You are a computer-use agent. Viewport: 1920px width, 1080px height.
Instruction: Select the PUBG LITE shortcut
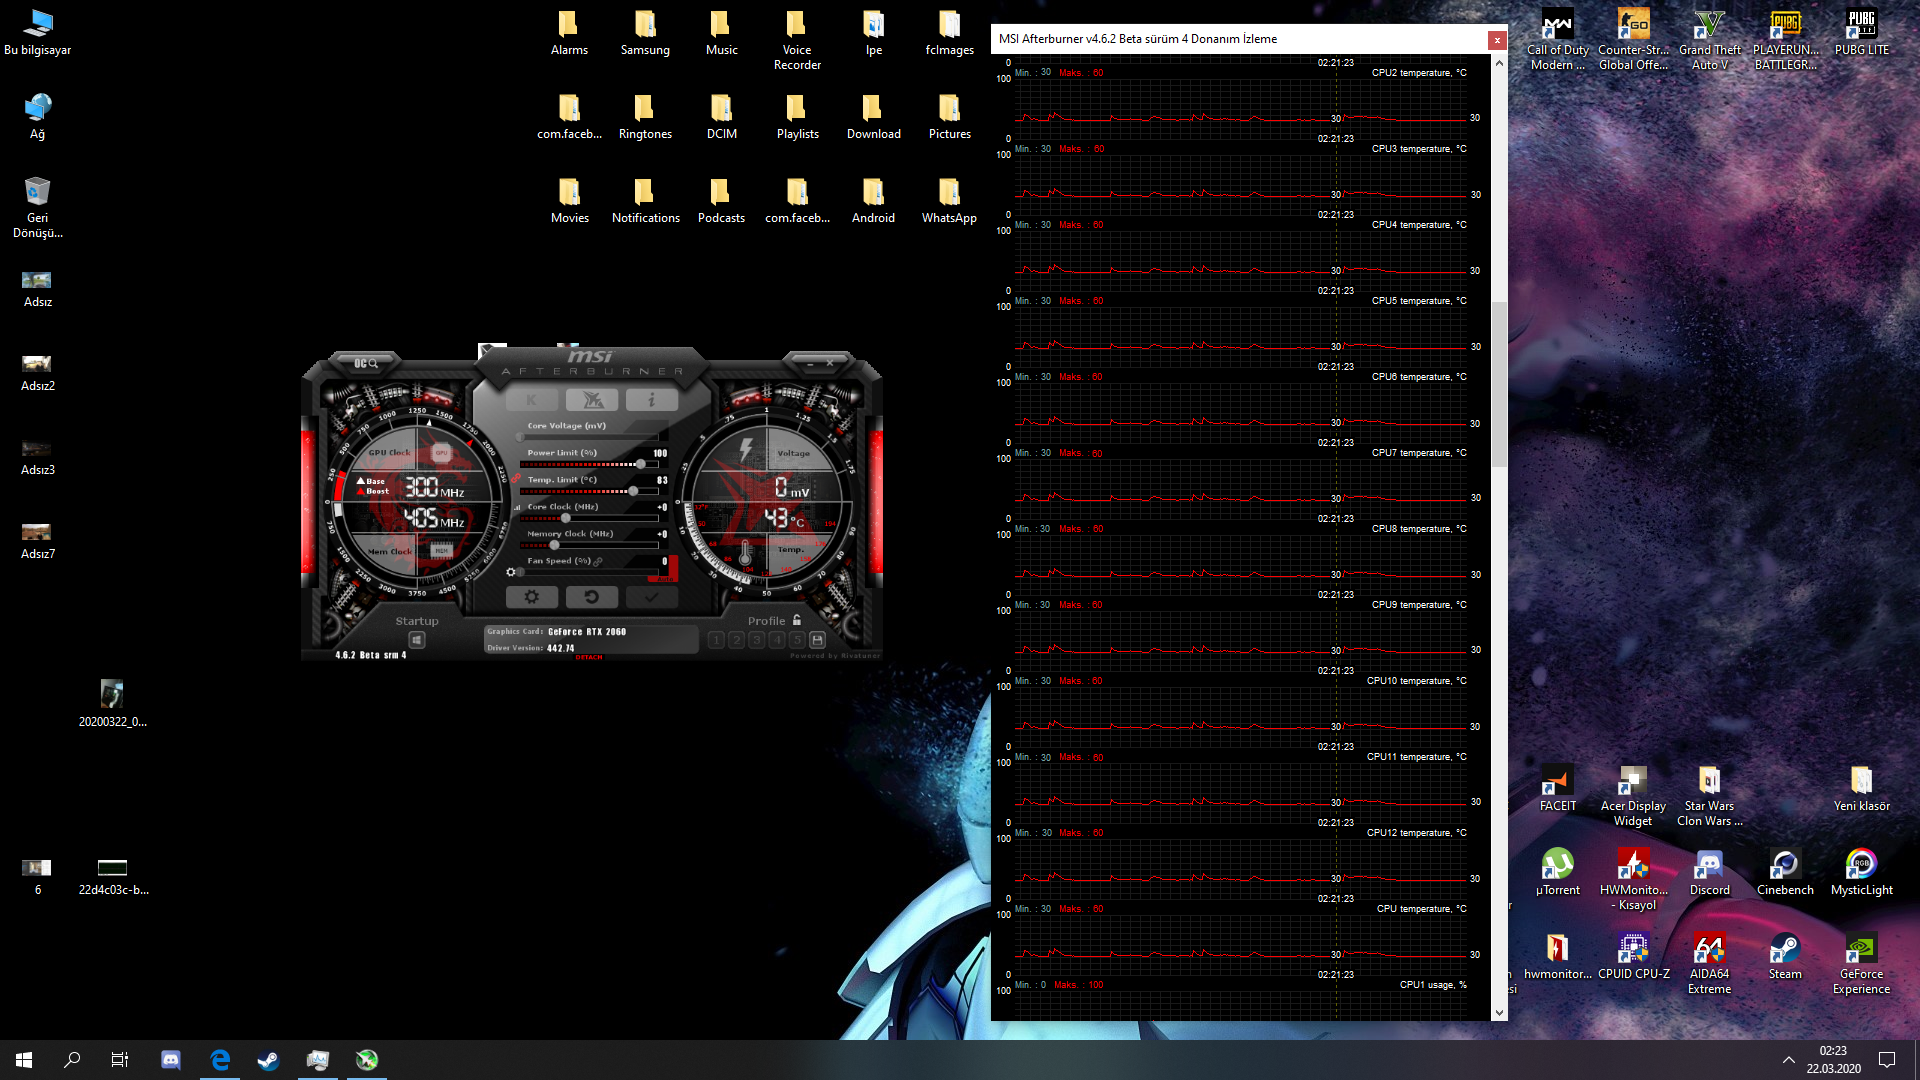pos(1861,32)
